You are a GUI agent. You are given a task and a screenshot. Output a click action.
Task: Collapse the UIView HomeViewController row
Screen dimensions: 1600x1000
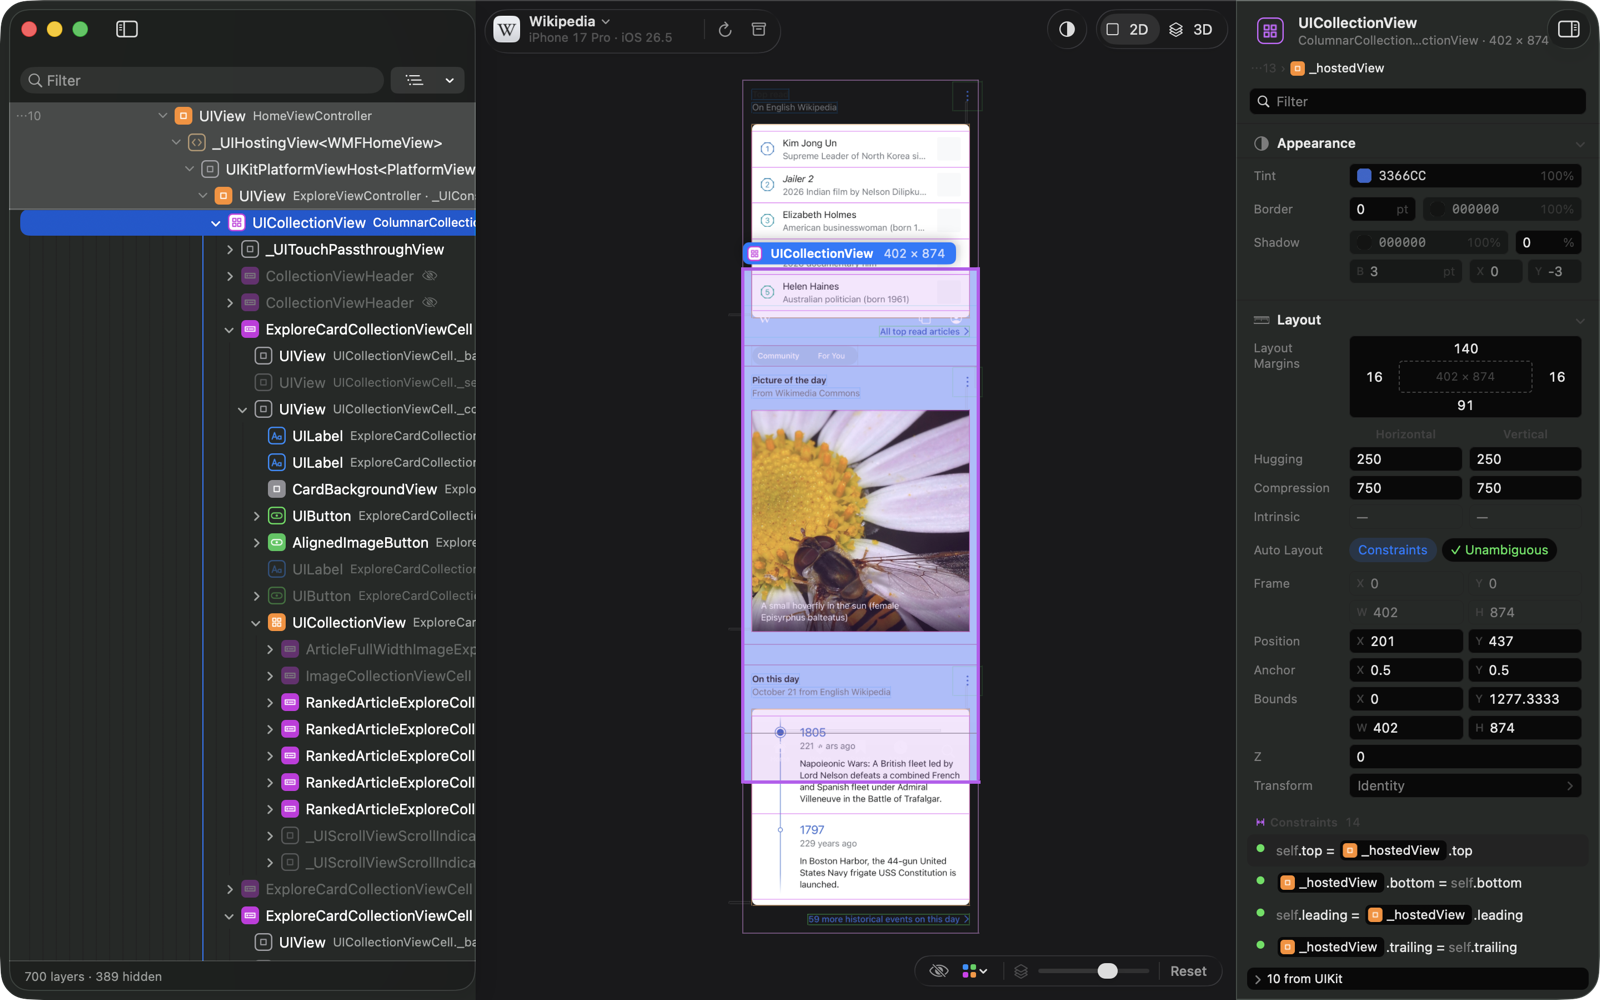pyautogui.click(x=162, y=116)
